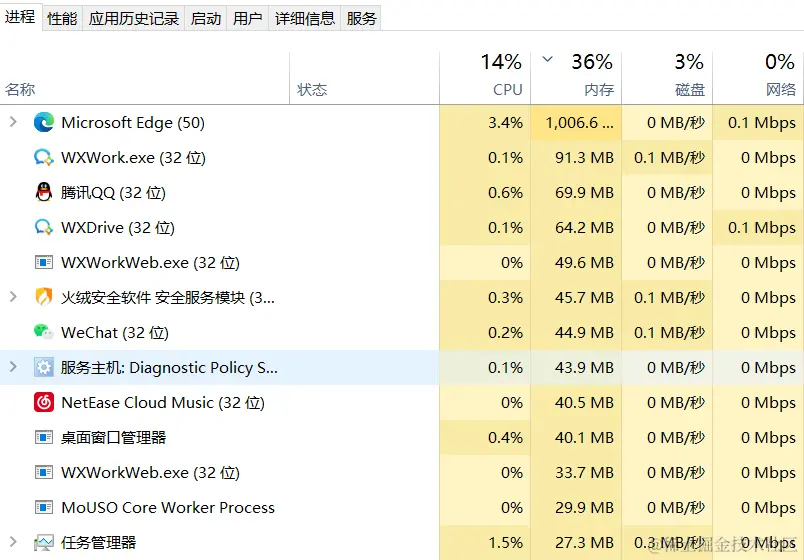The width and height of the screenshot is (804, 560).
Task: Click 桌面窗口管理器 0.4% CPU cell
Action: pyautogui.click(x=485, y=437)
